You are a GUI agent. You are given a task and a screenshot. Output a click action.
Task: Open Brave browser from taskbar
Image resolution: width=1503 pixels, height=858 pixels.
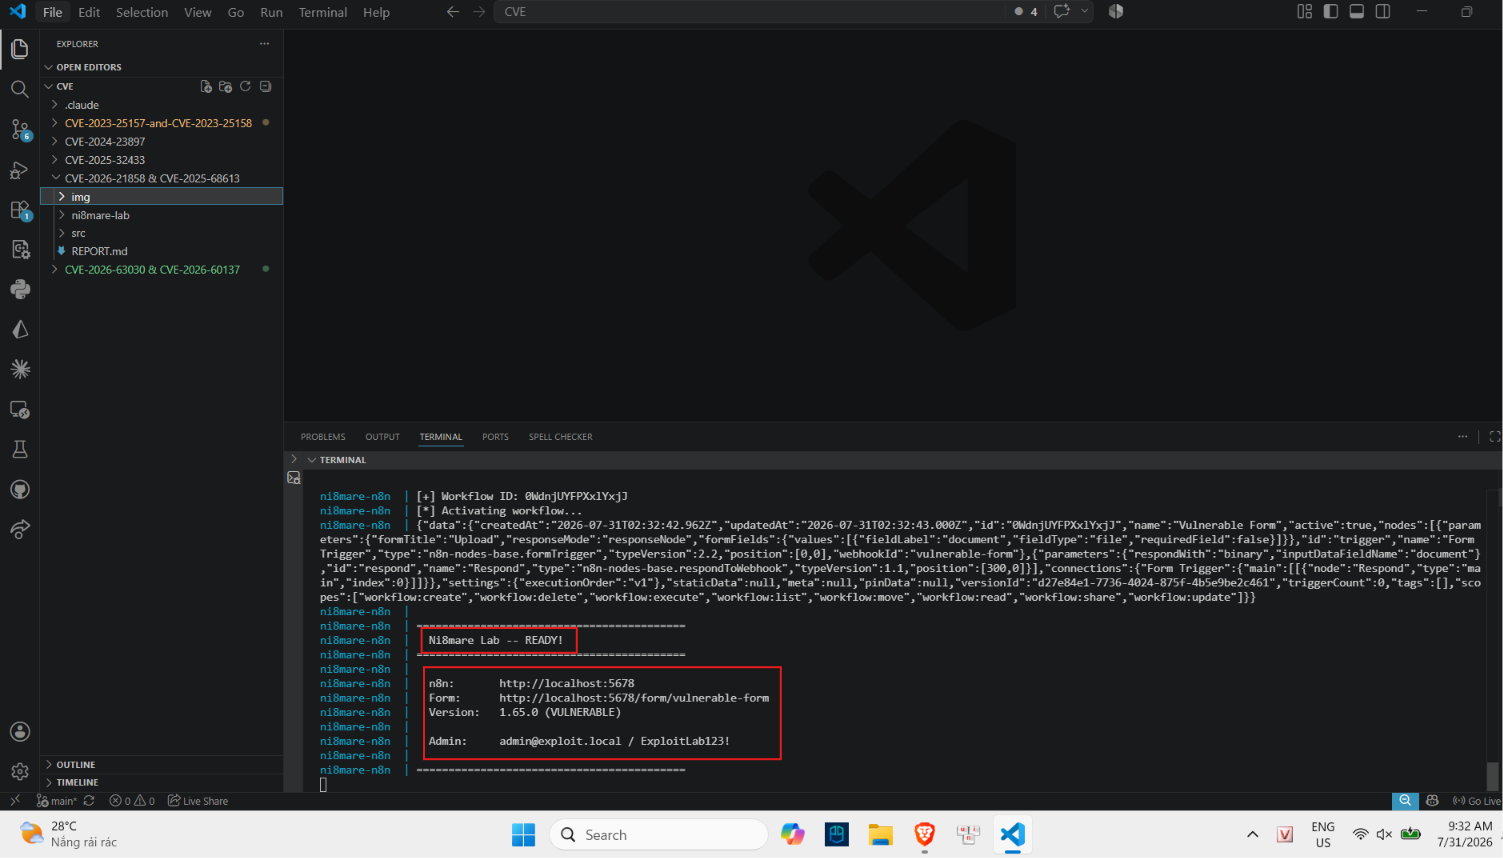point(924,835)
